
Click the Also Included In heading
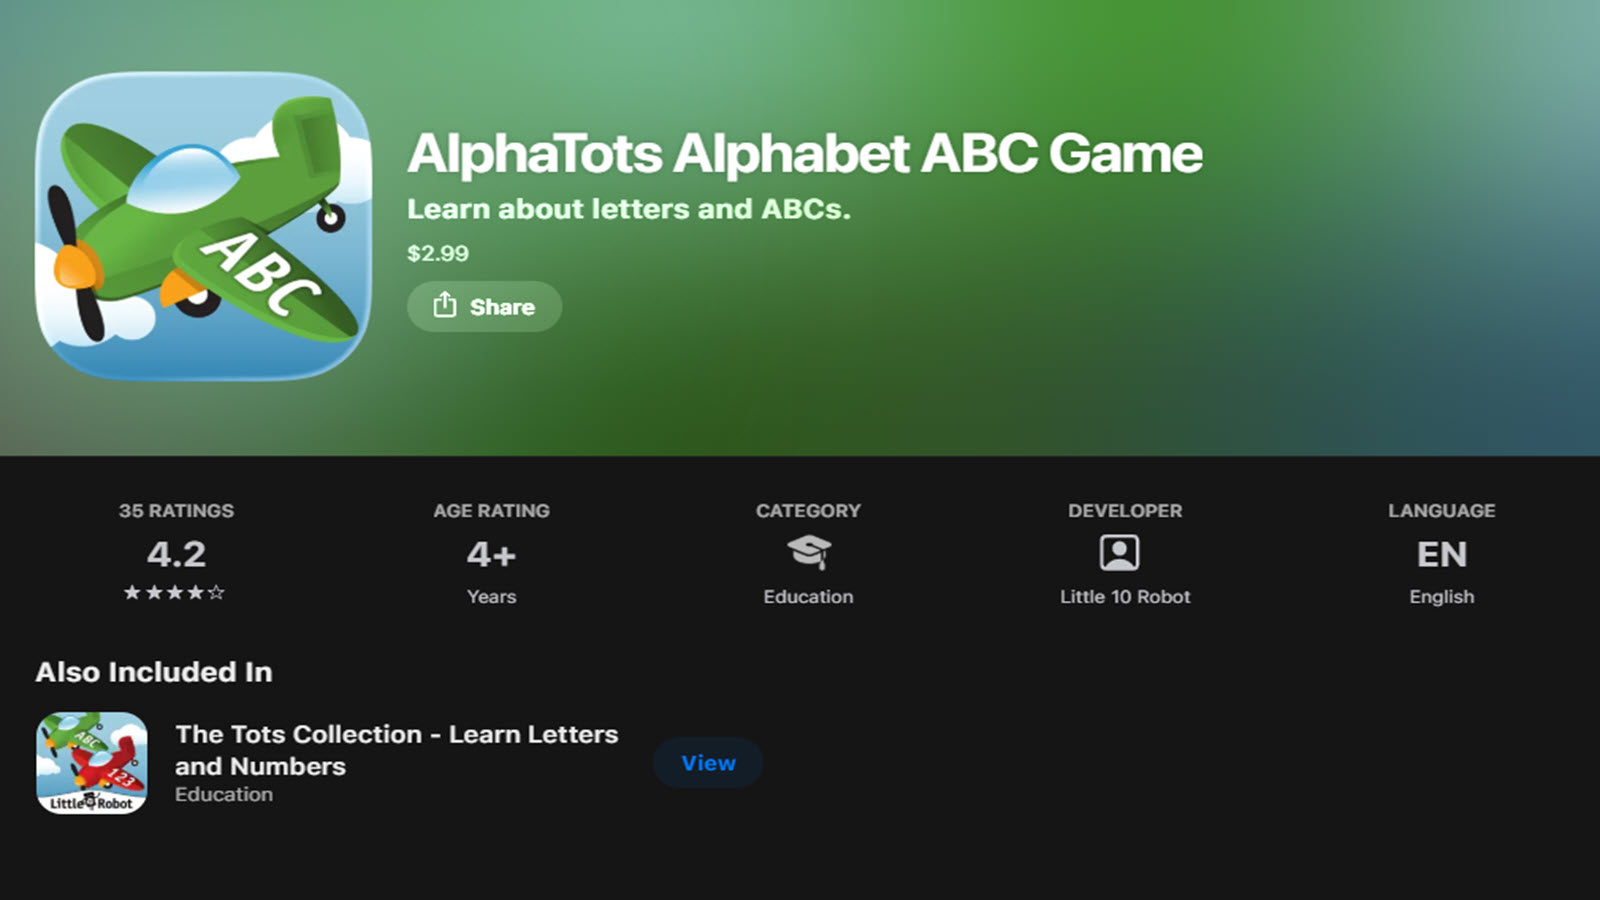[x=154, y=672]
